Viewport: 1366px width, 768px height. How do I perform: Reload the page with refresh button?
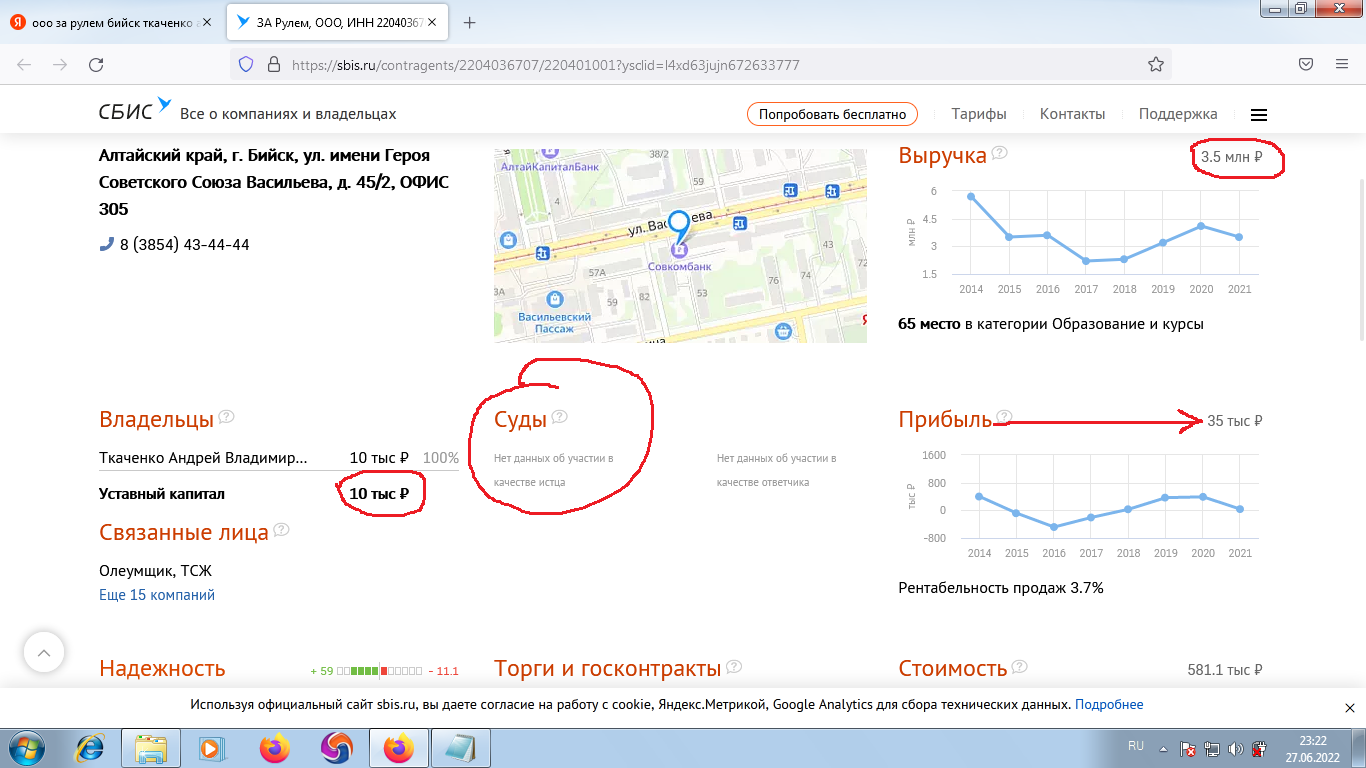[x=96, y=64]
